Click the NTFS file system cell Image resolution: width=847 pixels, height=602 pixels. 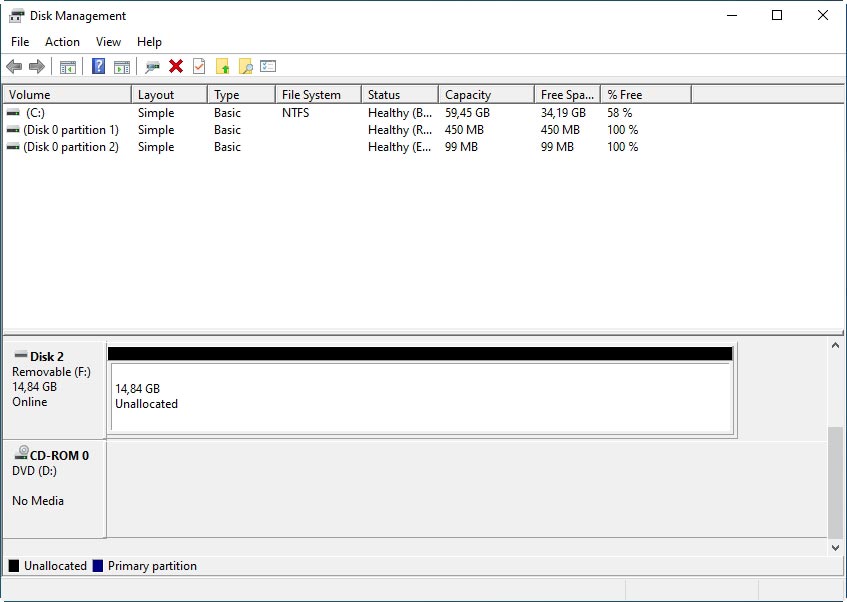tap(295, 113)
